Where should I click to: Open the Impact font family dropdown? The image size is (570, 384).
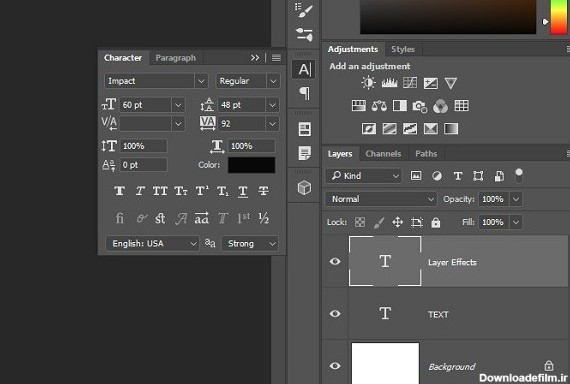(201, 81)
